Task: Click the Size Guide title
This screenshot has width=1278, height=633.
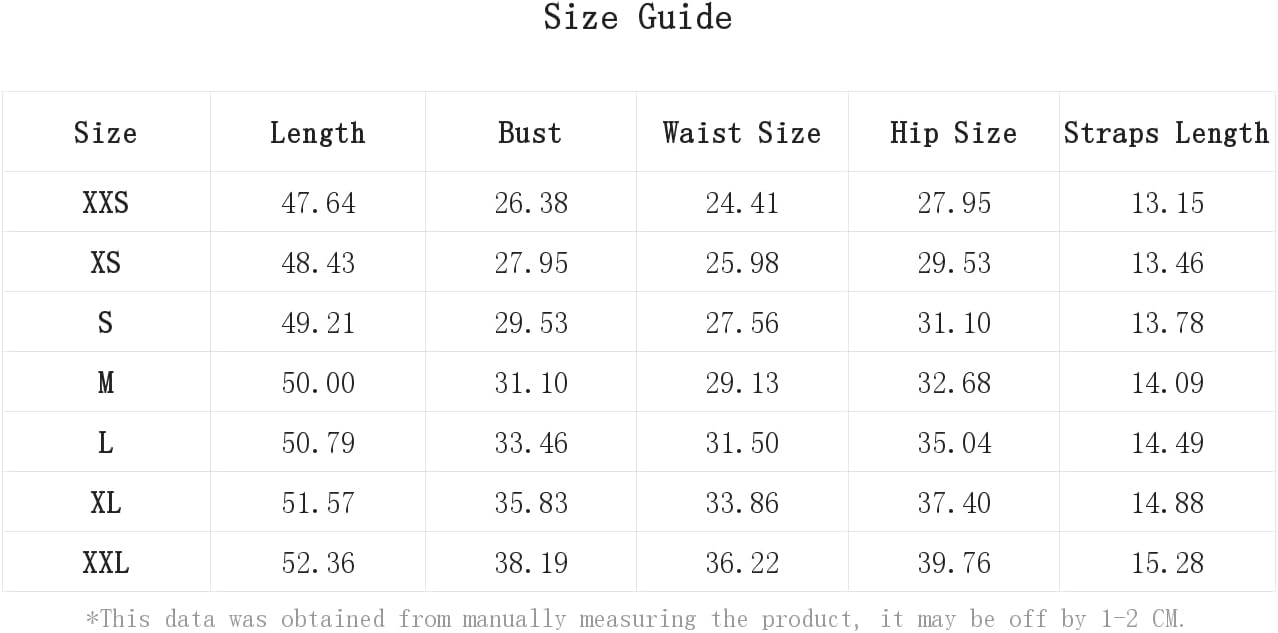Action: (x=638, y=18)
